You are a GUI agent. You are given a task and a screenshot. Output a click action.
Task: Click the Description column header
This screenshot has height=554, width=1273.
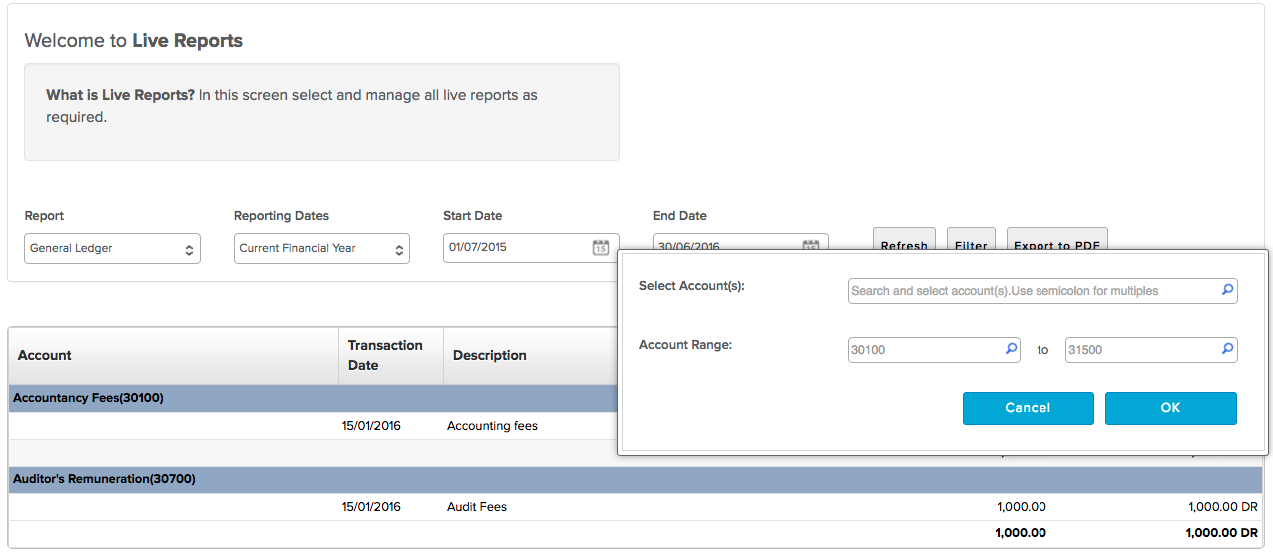point(490,355)
